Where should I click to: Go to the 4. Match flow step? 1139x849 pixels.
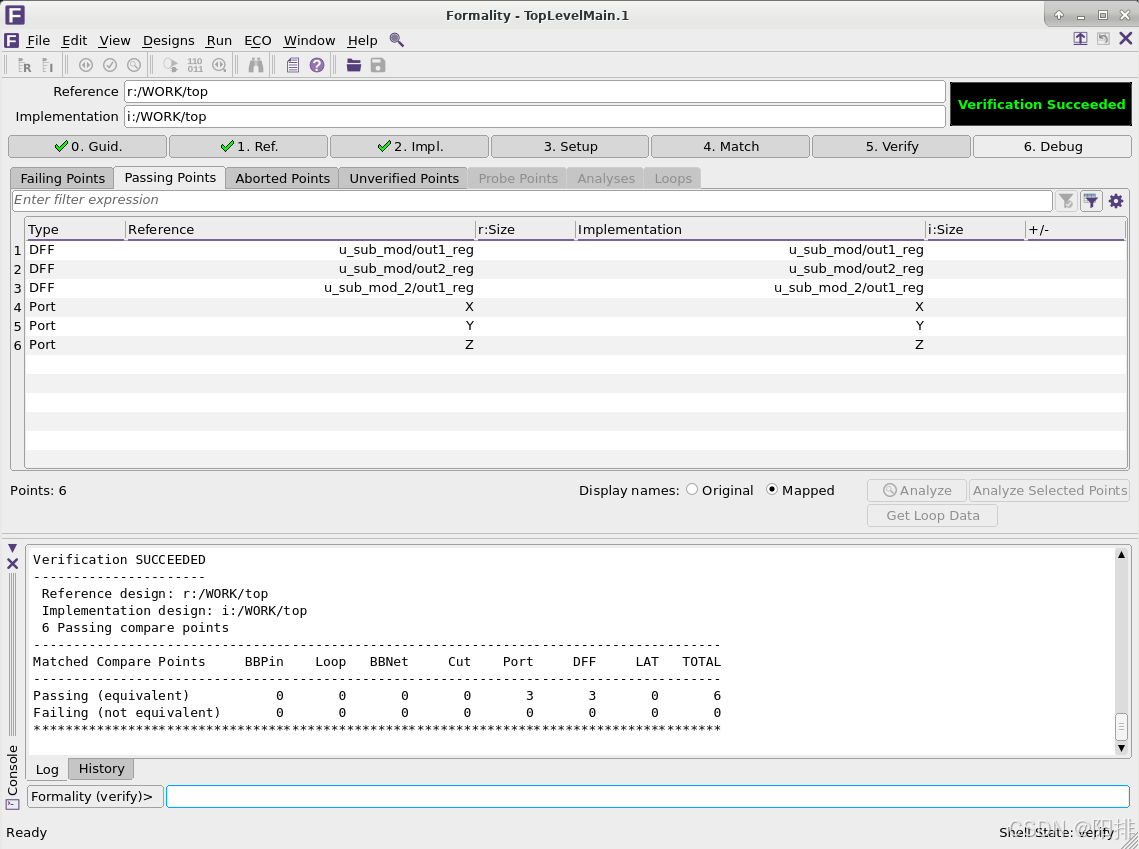[731, 146]
